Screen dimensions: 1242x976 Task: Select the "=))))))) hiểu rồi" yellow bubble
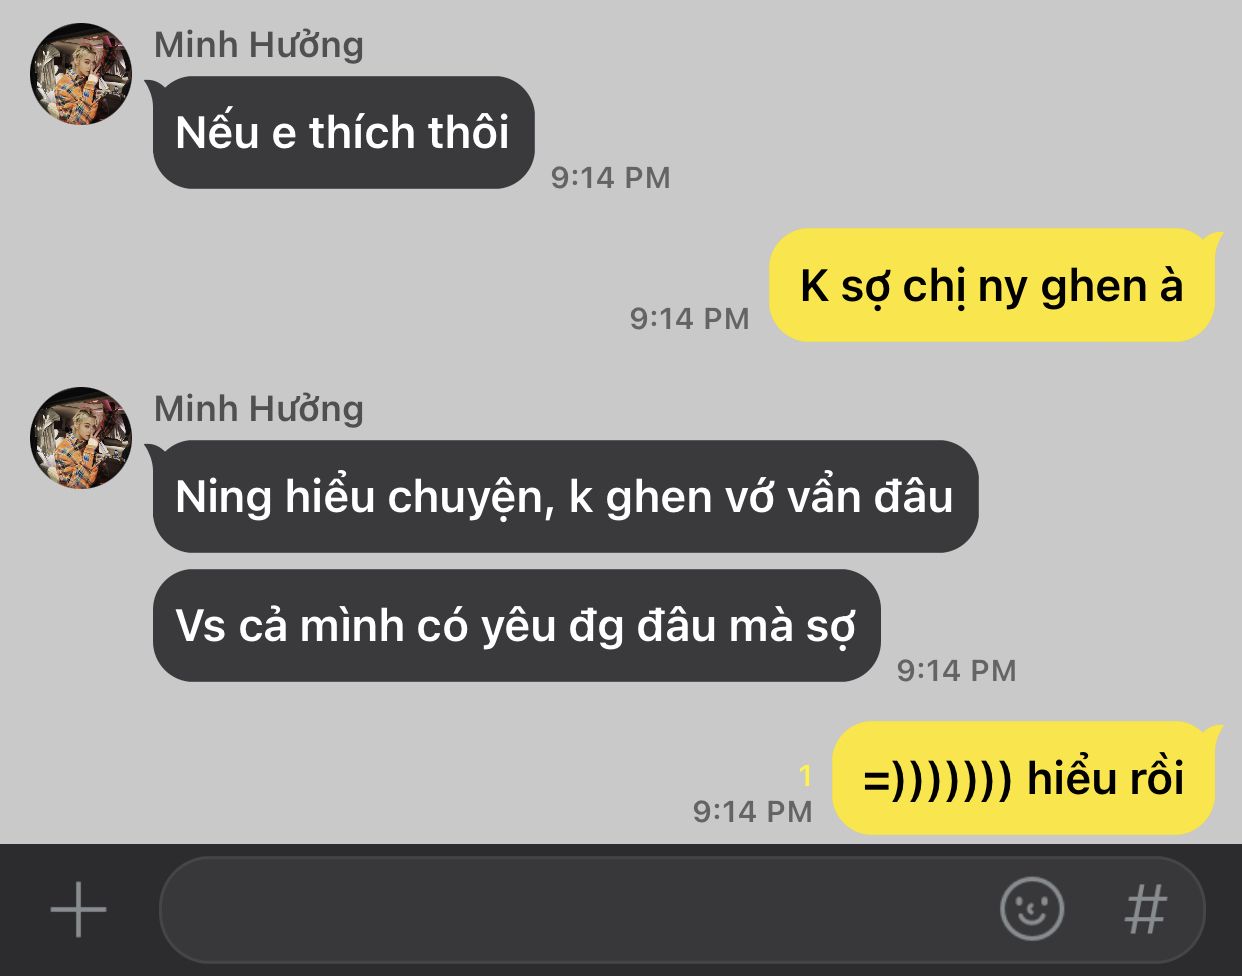(x=1023, y=778)
